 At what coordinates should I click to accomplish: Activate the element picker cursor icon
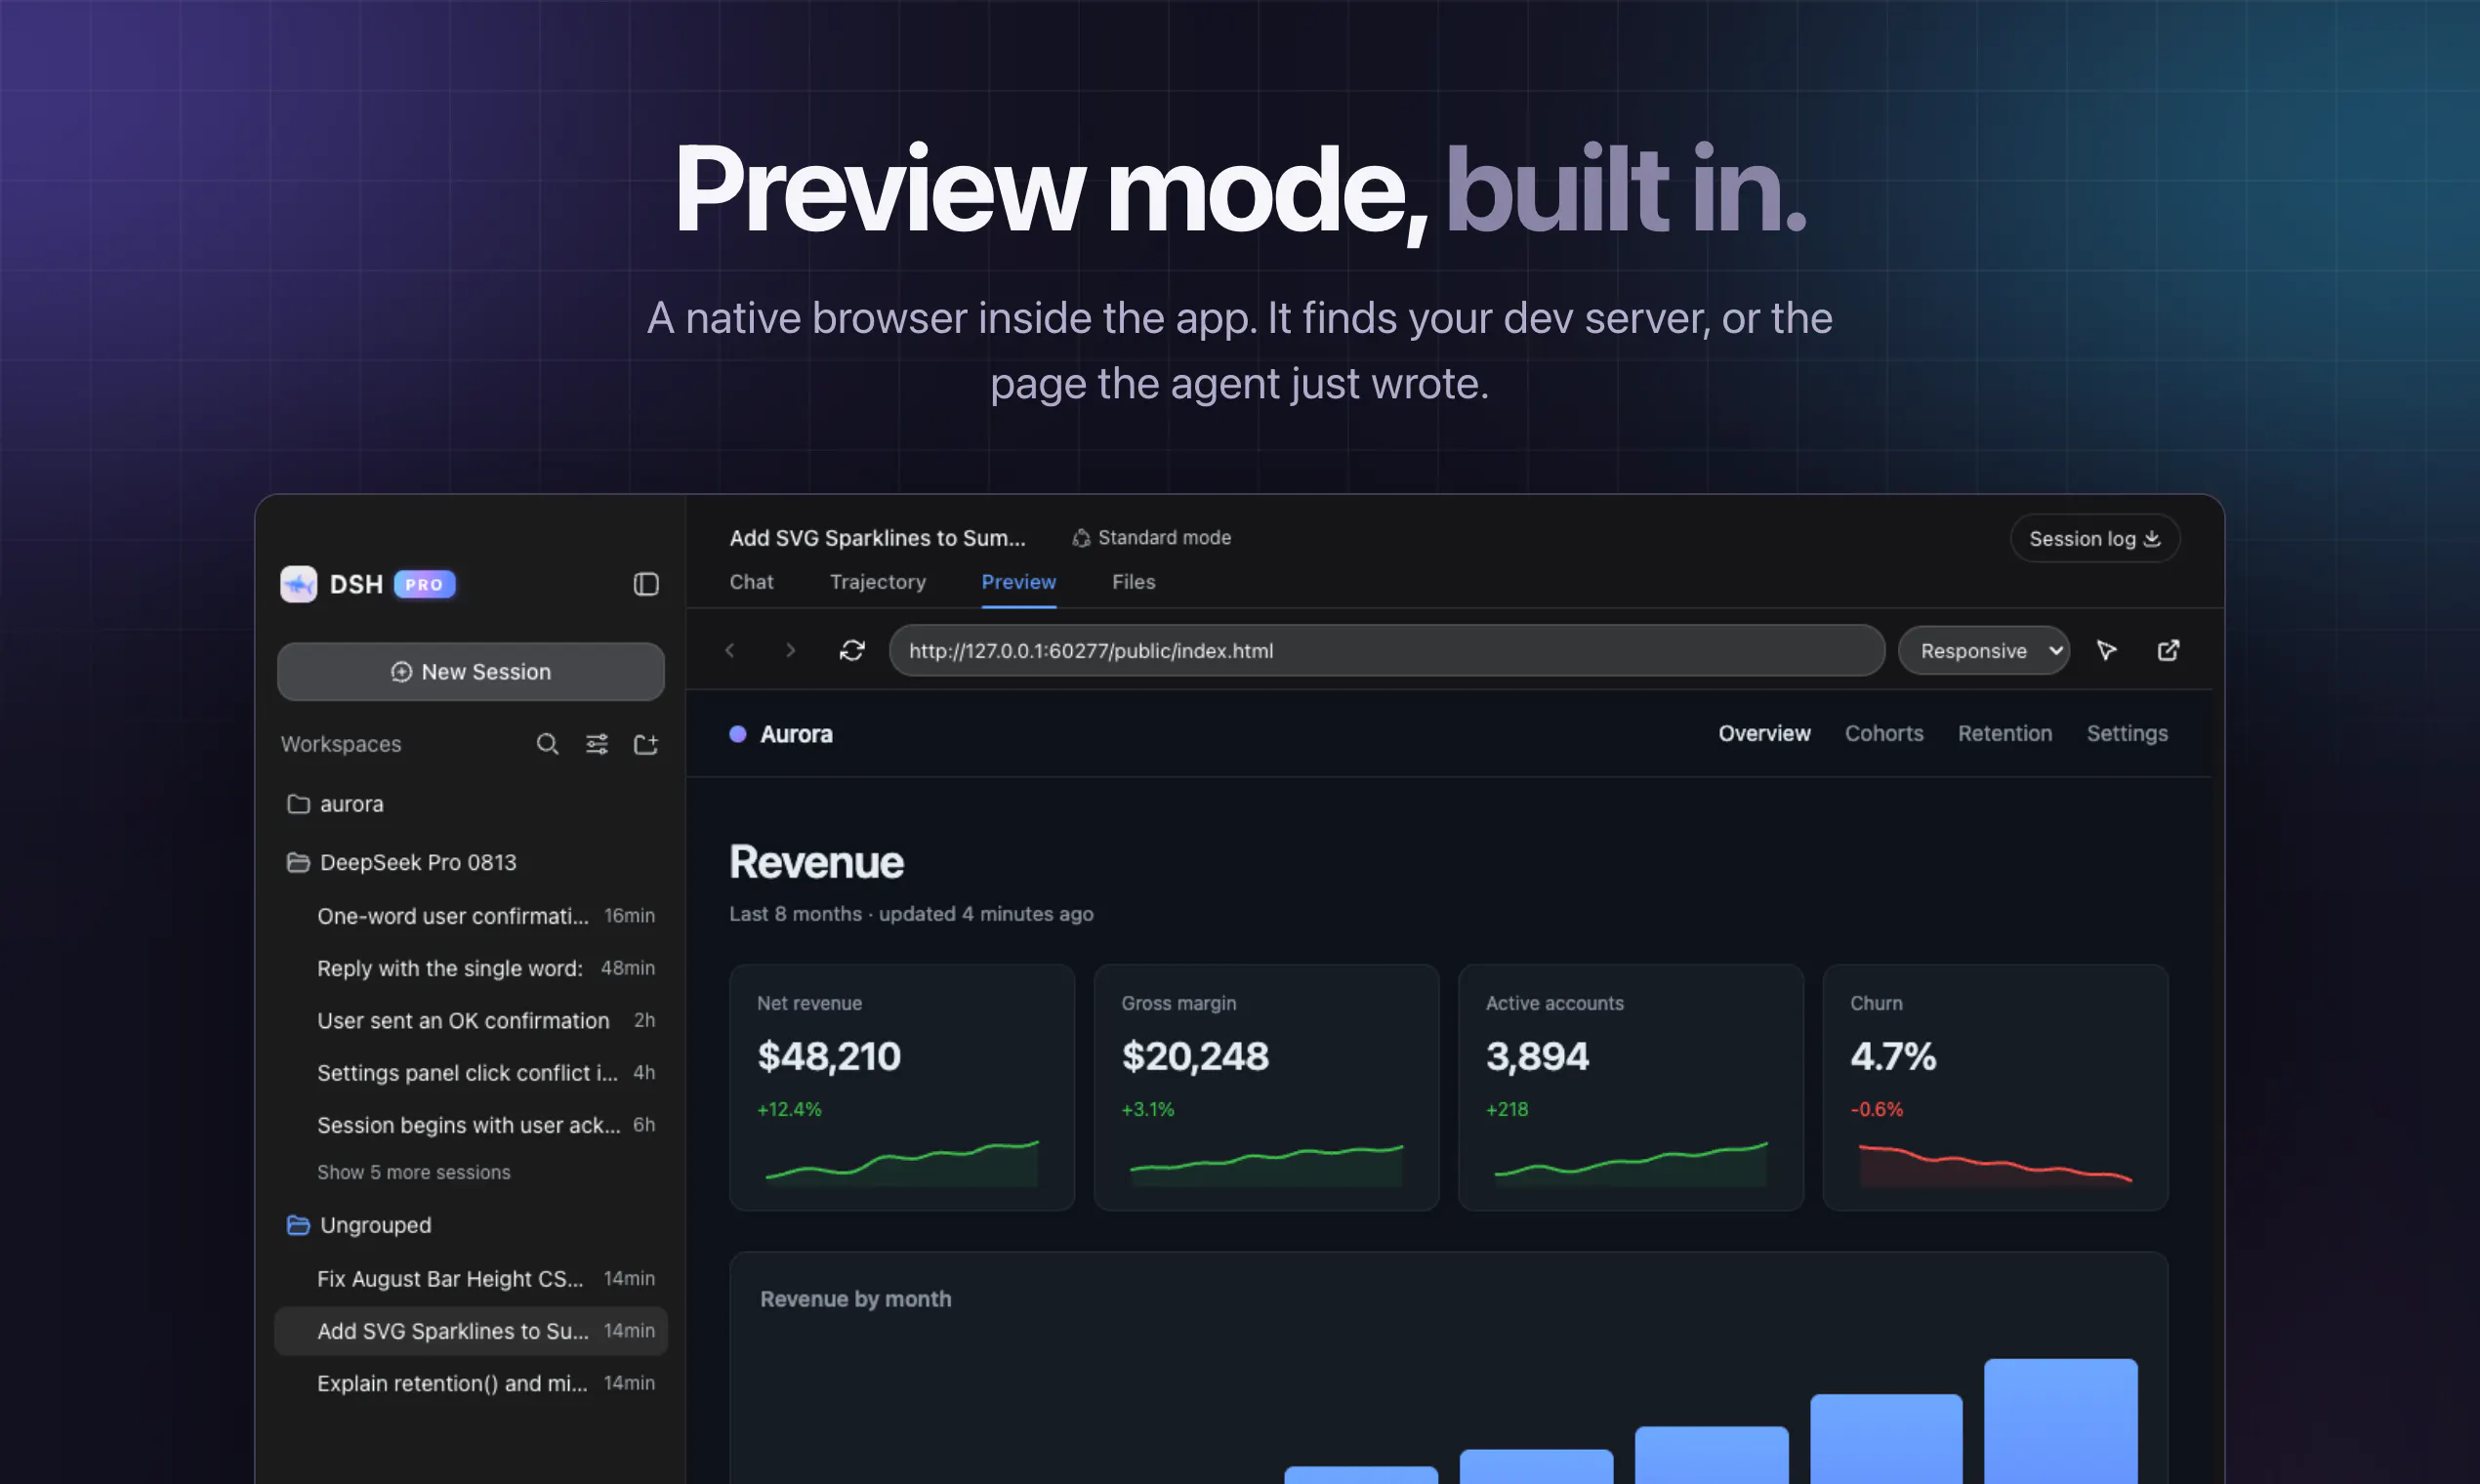tap(2107, 651)
